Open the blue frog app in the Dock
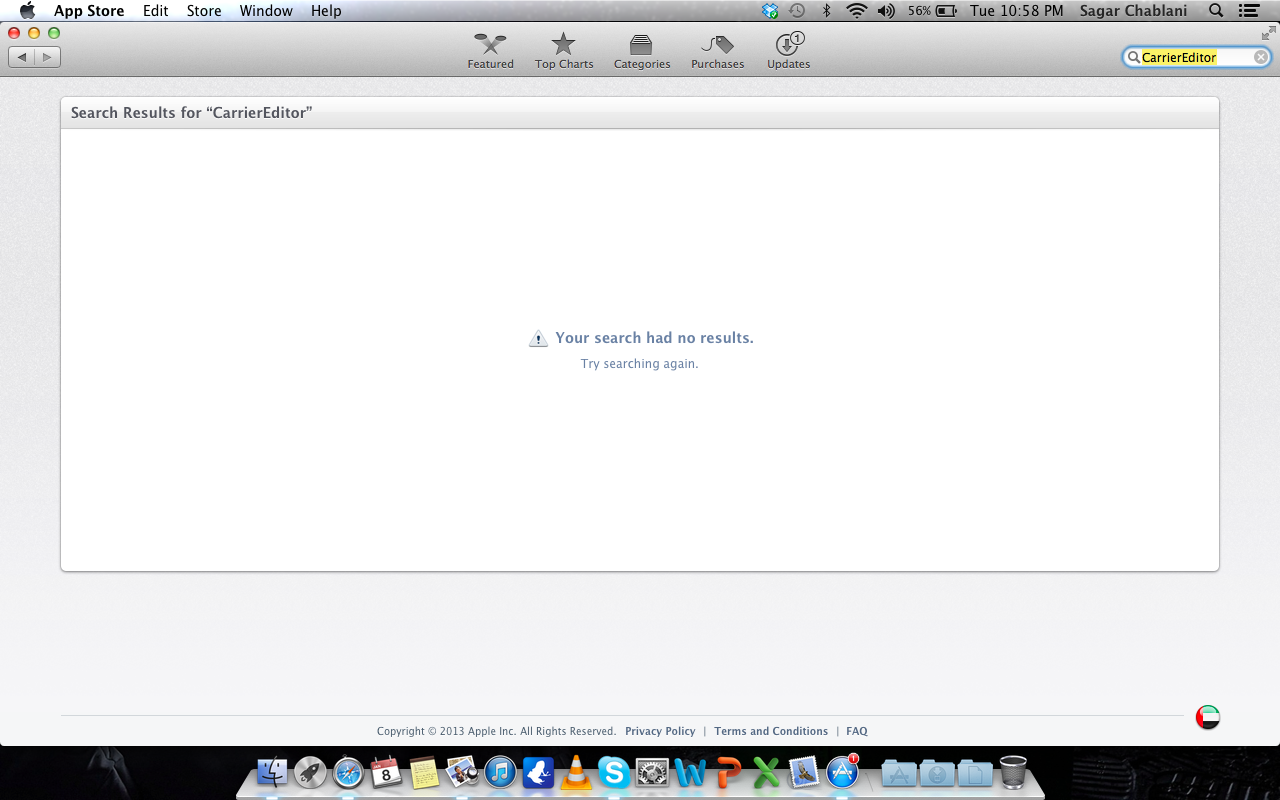This screenshot has height=800, width=1280. pos(538,772)
